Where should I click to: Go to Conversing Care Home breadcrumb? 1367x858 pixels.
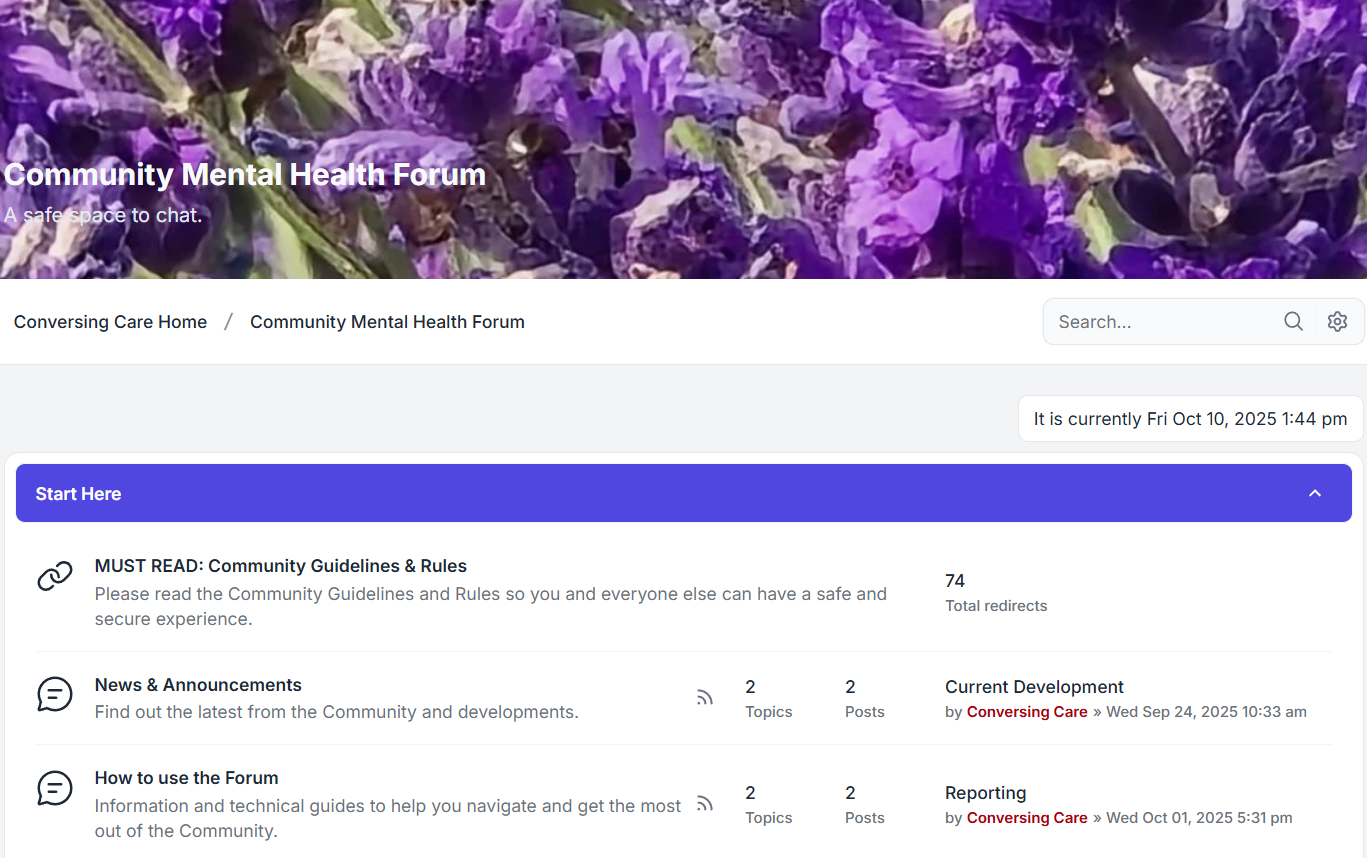[110, 322]
